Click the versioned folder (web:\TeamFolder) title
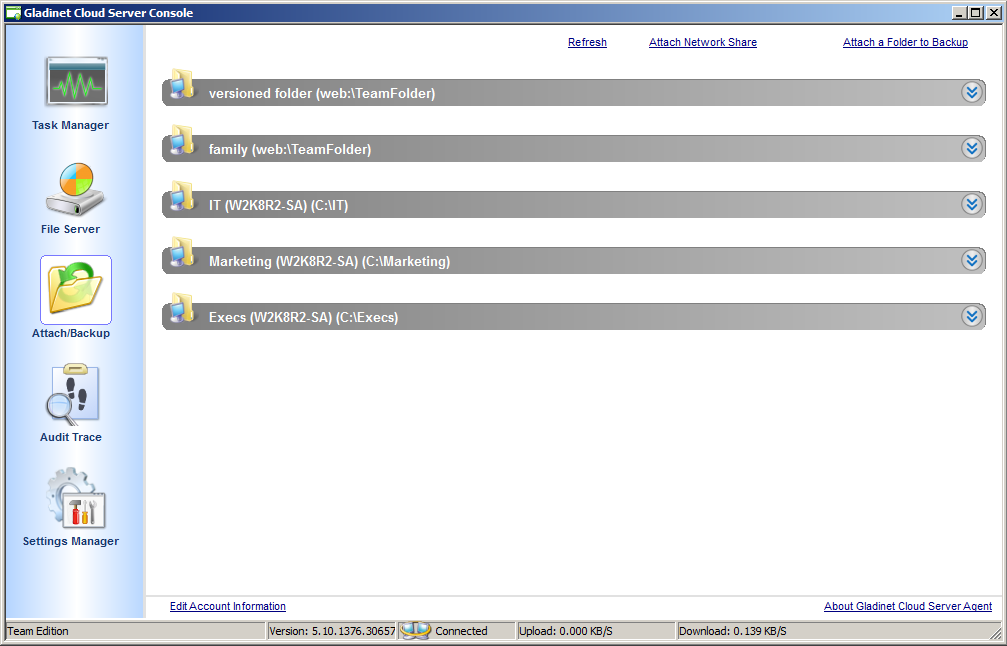 pyautogui.click(x=322, y=94)
